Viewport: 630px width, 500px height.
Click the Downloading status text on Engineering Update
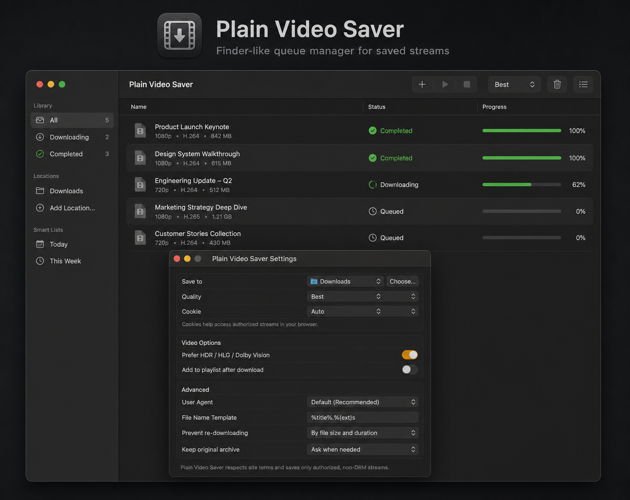[x=399, y=184]
